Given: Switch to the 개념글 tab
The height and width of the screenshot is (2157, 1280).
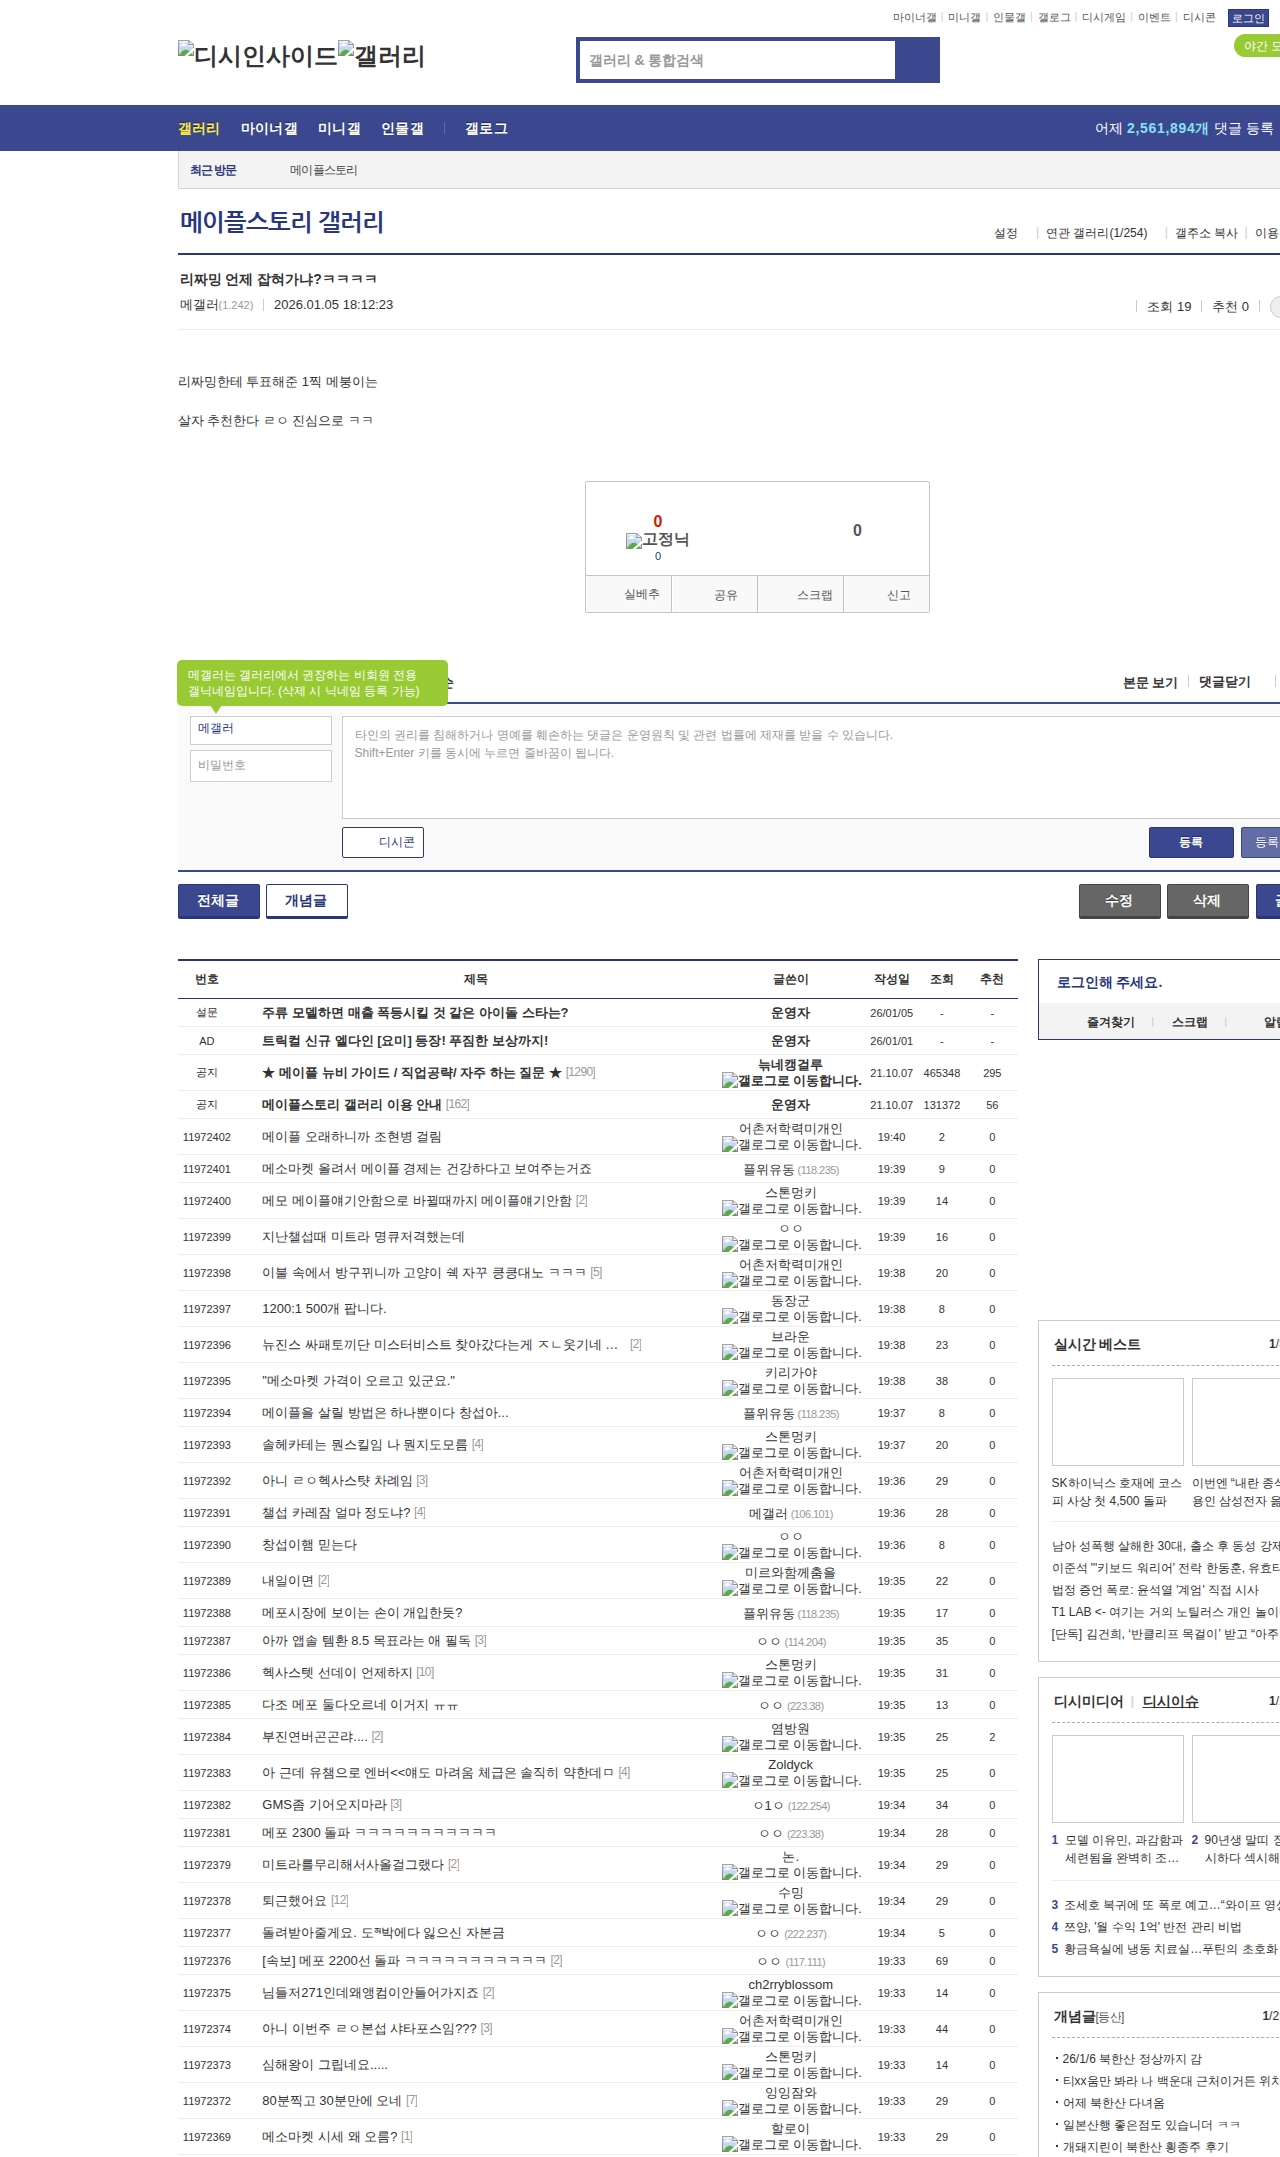Looking at the screenshot, I should pos(306,901).
